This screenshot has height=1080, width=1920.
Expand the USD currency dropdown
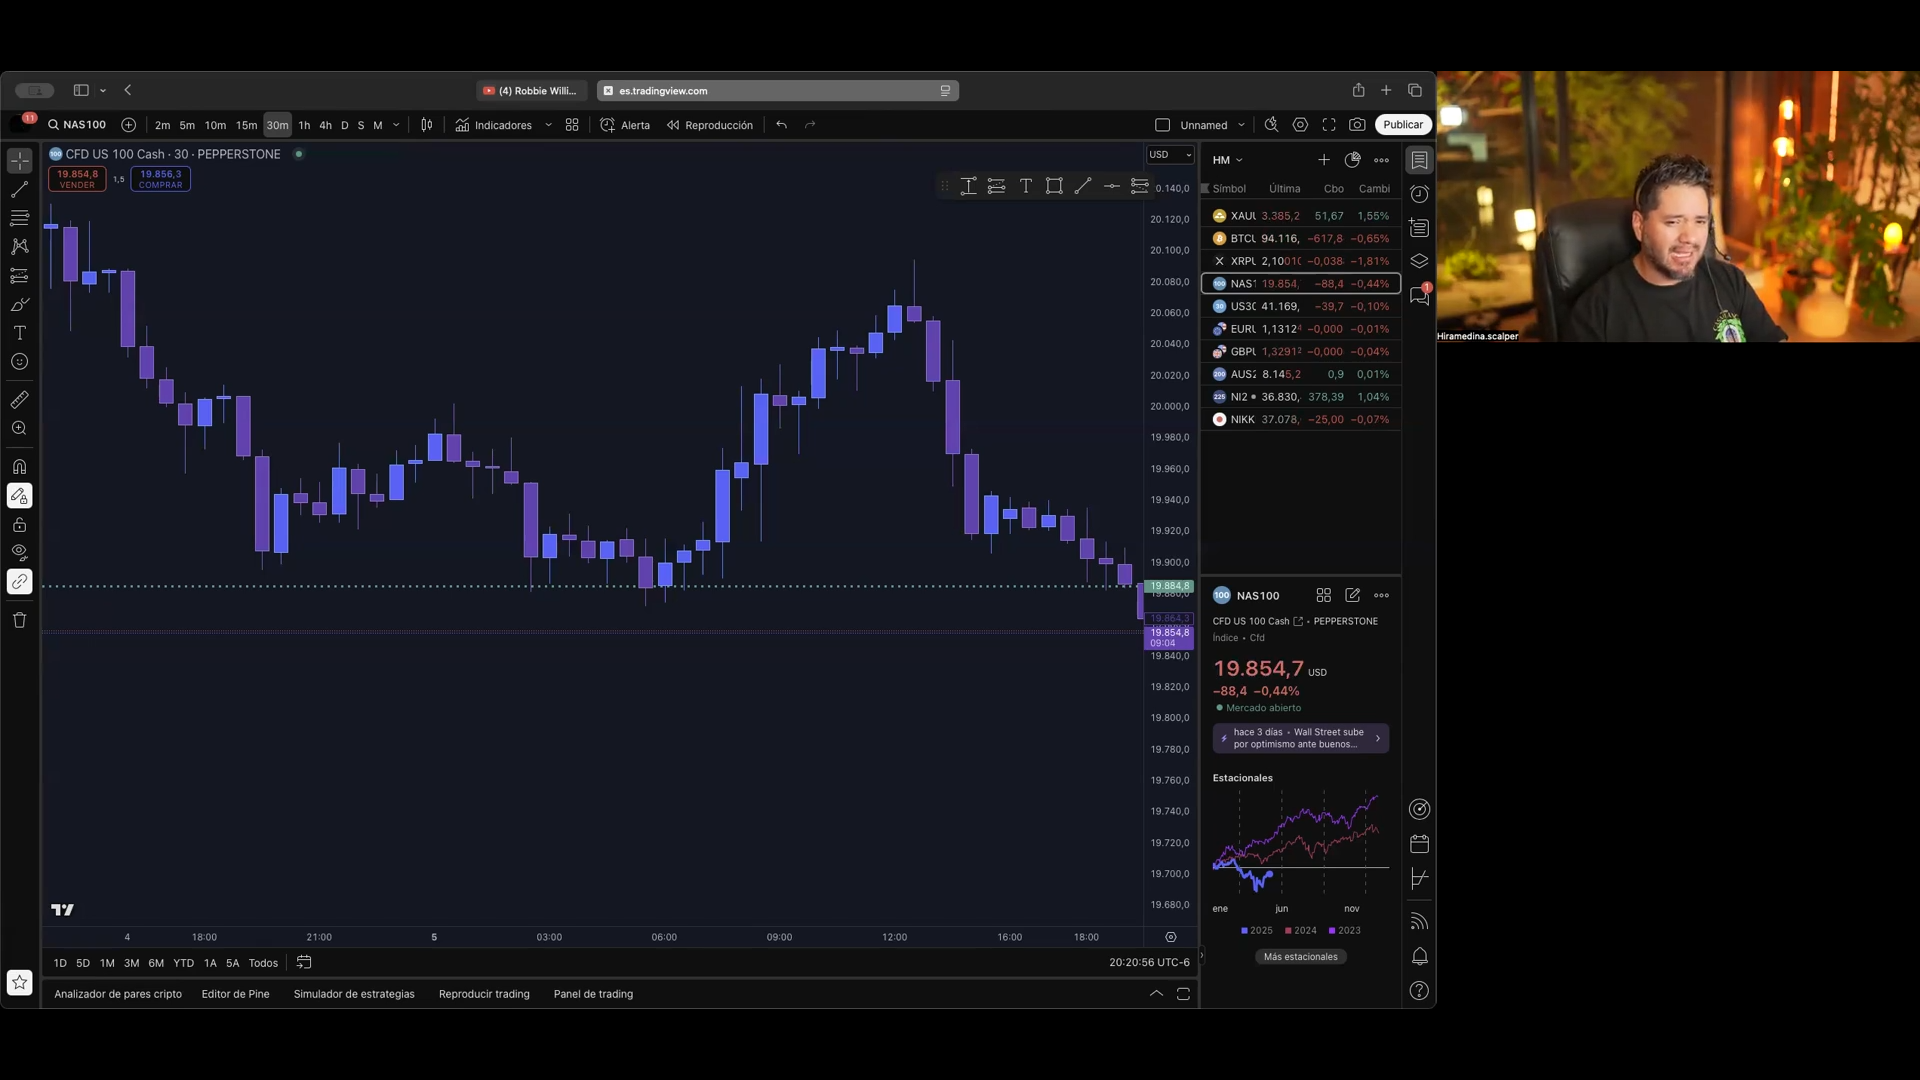point(1170,155)
